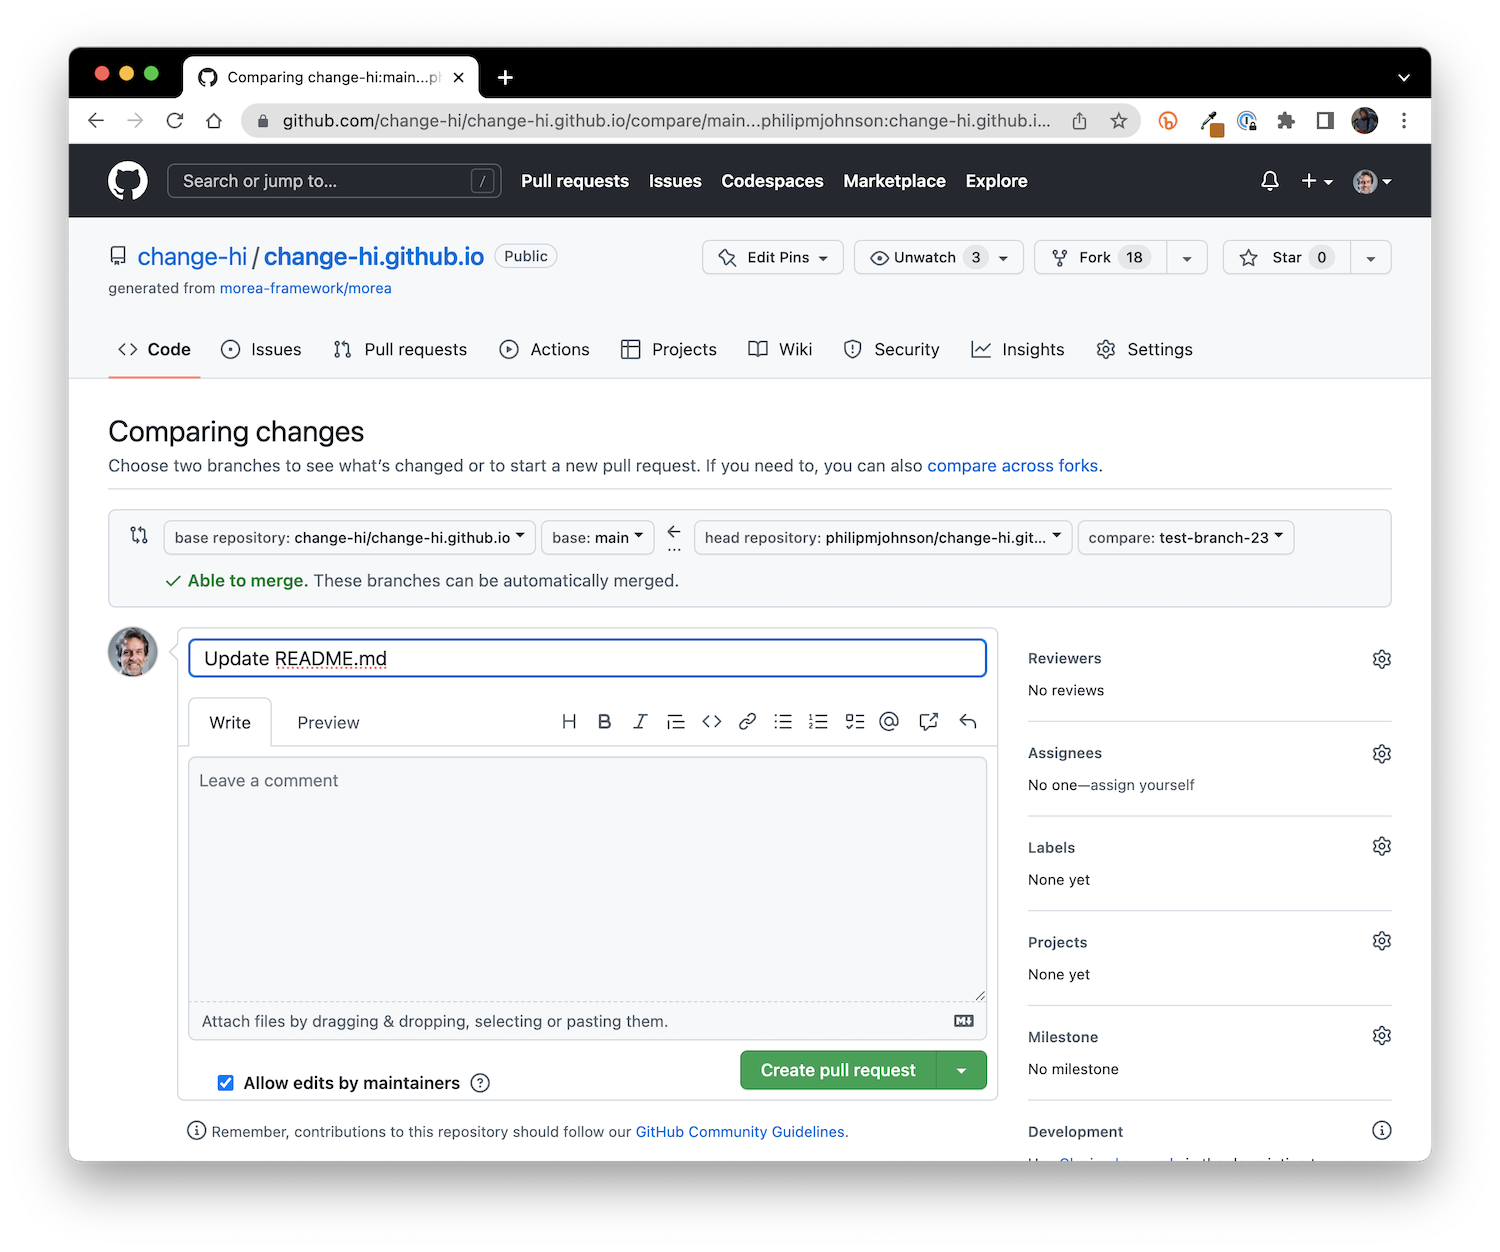The height and width of the screenshot is (1252, 1500).
Task: Open the Wiki repository tab
Action: click(x=780, y=350)
